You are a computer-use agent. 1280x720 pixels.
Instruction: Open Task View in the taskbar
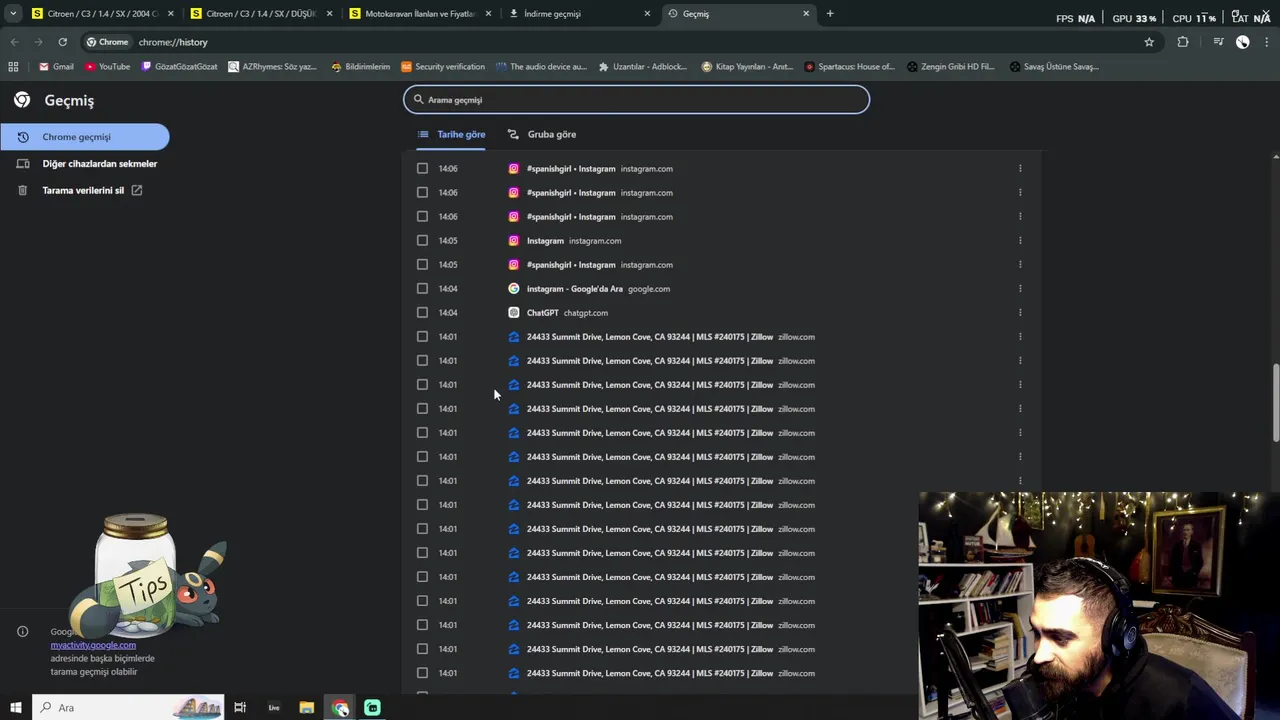[240, 707]
